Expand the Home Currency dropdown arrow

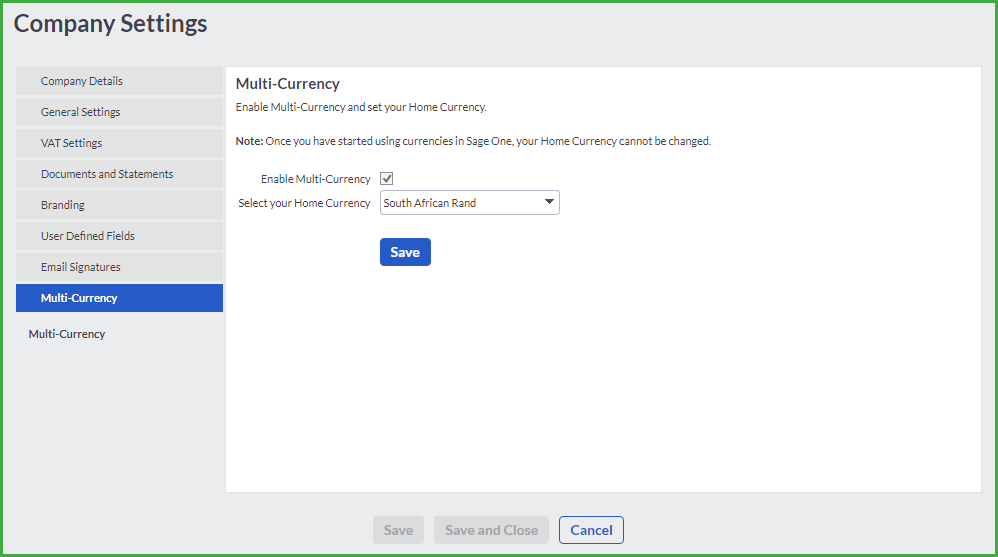549,202
